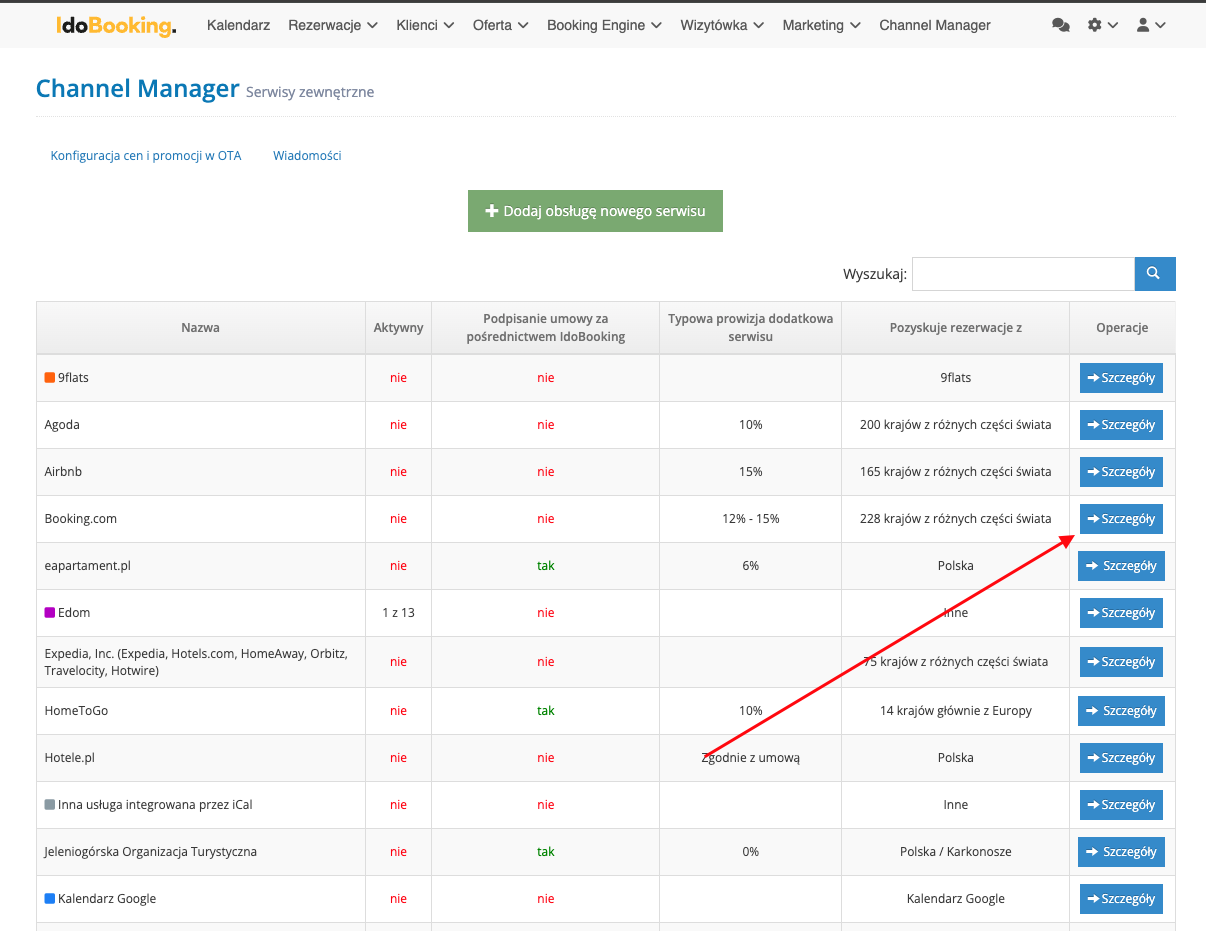Focus the Wyszukaj search field
The image size is (1206, 931).
click(1023, 273)
